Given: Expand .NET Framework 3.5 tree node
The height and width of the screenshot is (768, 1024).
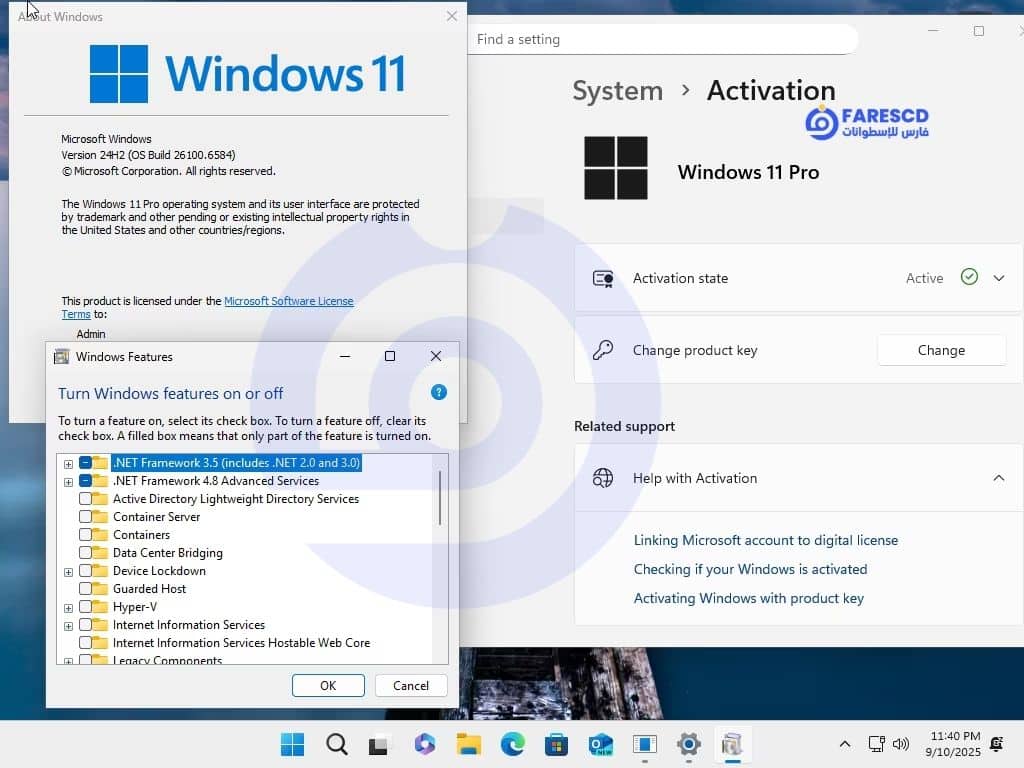Looking at the screenshot, I should point(68,464).
